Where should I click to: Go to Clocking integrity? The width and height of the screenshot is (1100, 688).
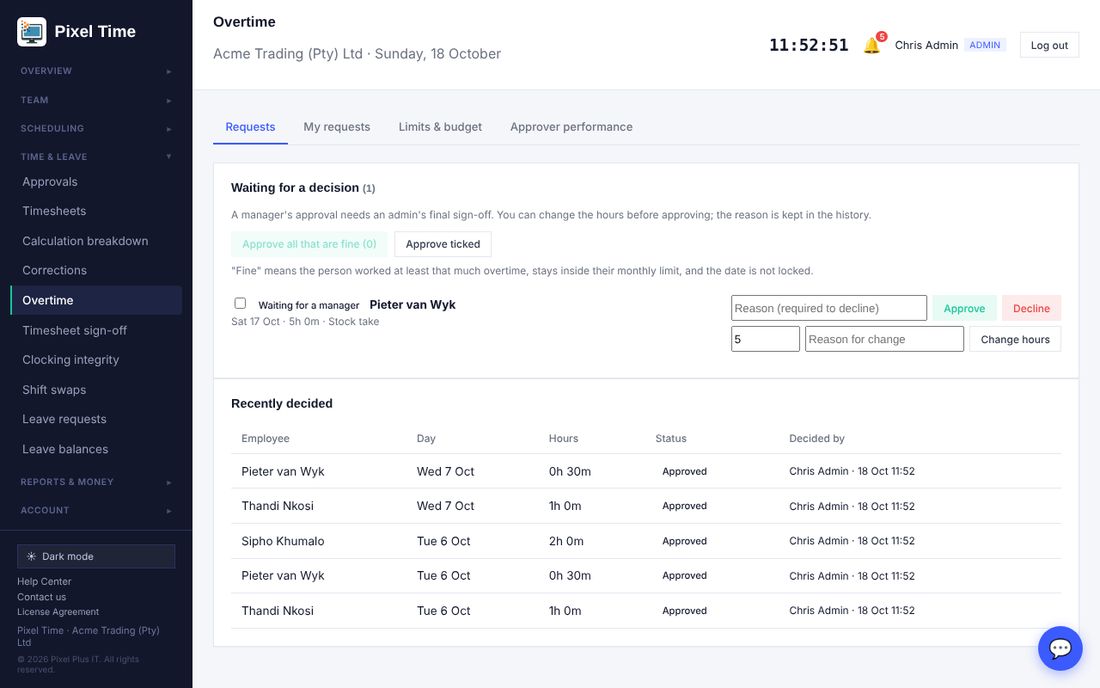click(96, 360)
